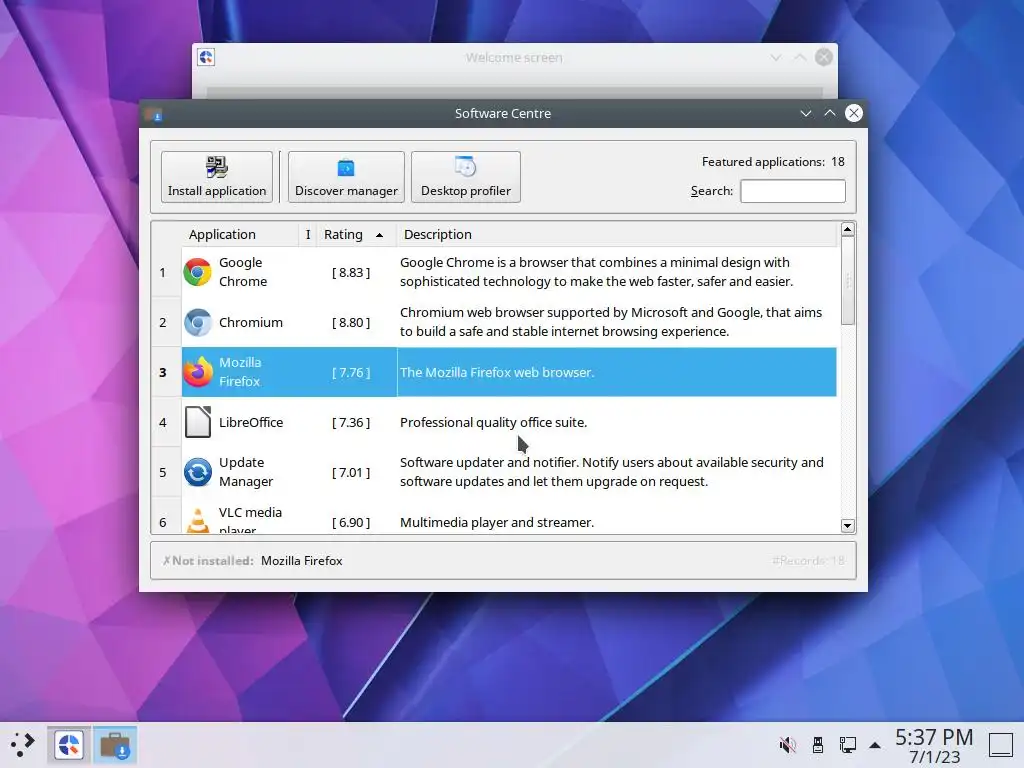Select the VLC cone icon
The image size is (1024, 768).
(197, 520)
